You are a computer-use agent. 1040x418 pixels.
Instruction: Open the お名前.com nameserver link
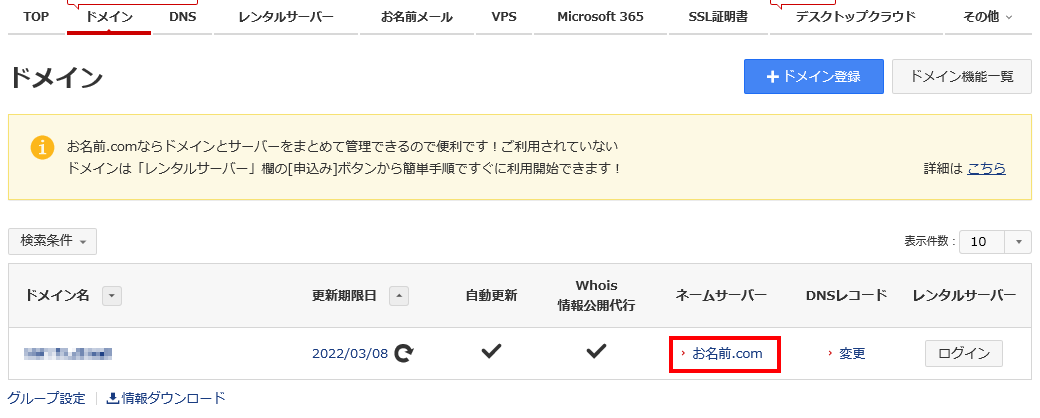[x=727, y=354]
